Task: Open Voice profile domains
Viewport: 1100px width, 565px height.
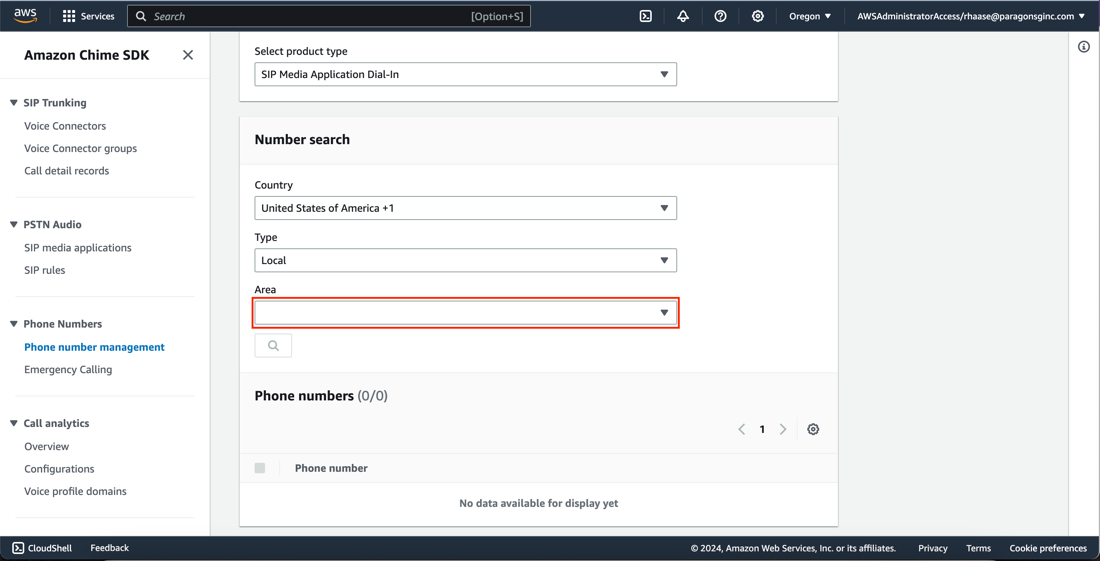Action: point(76,491)
